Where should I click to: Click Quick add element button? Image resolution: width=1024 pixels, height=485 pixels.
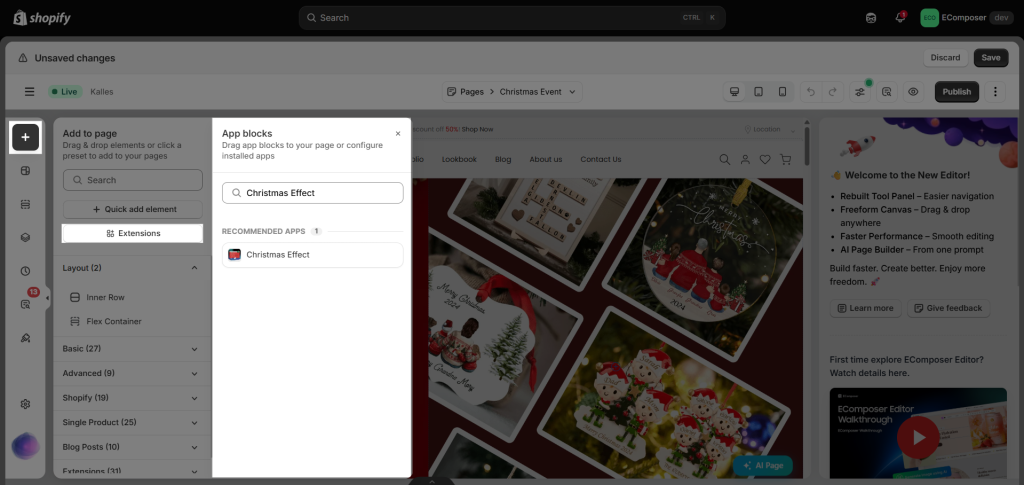click(133, 210)
